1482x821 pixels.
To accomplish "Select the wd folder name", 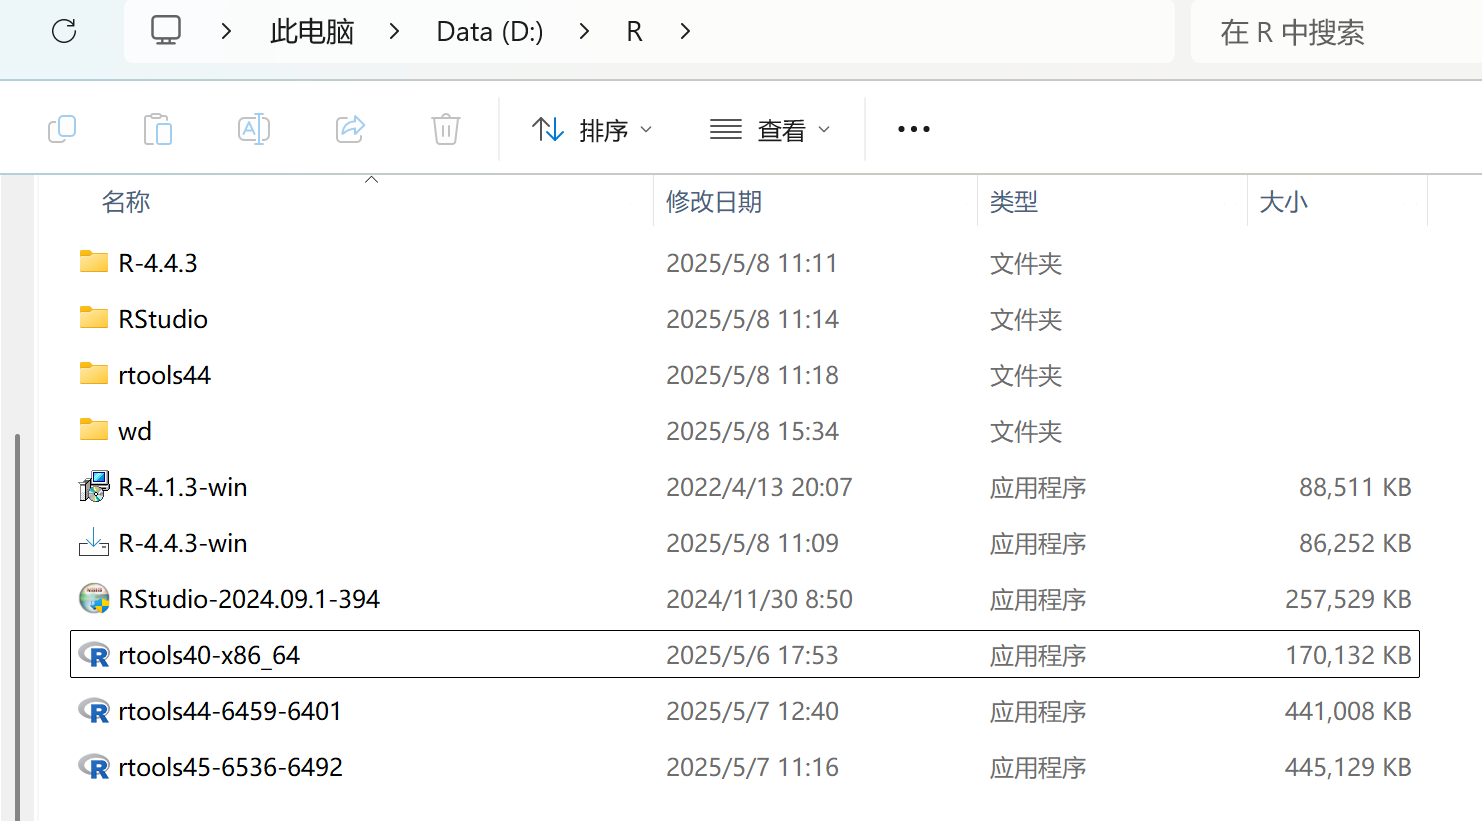I will tap(135, 431).
